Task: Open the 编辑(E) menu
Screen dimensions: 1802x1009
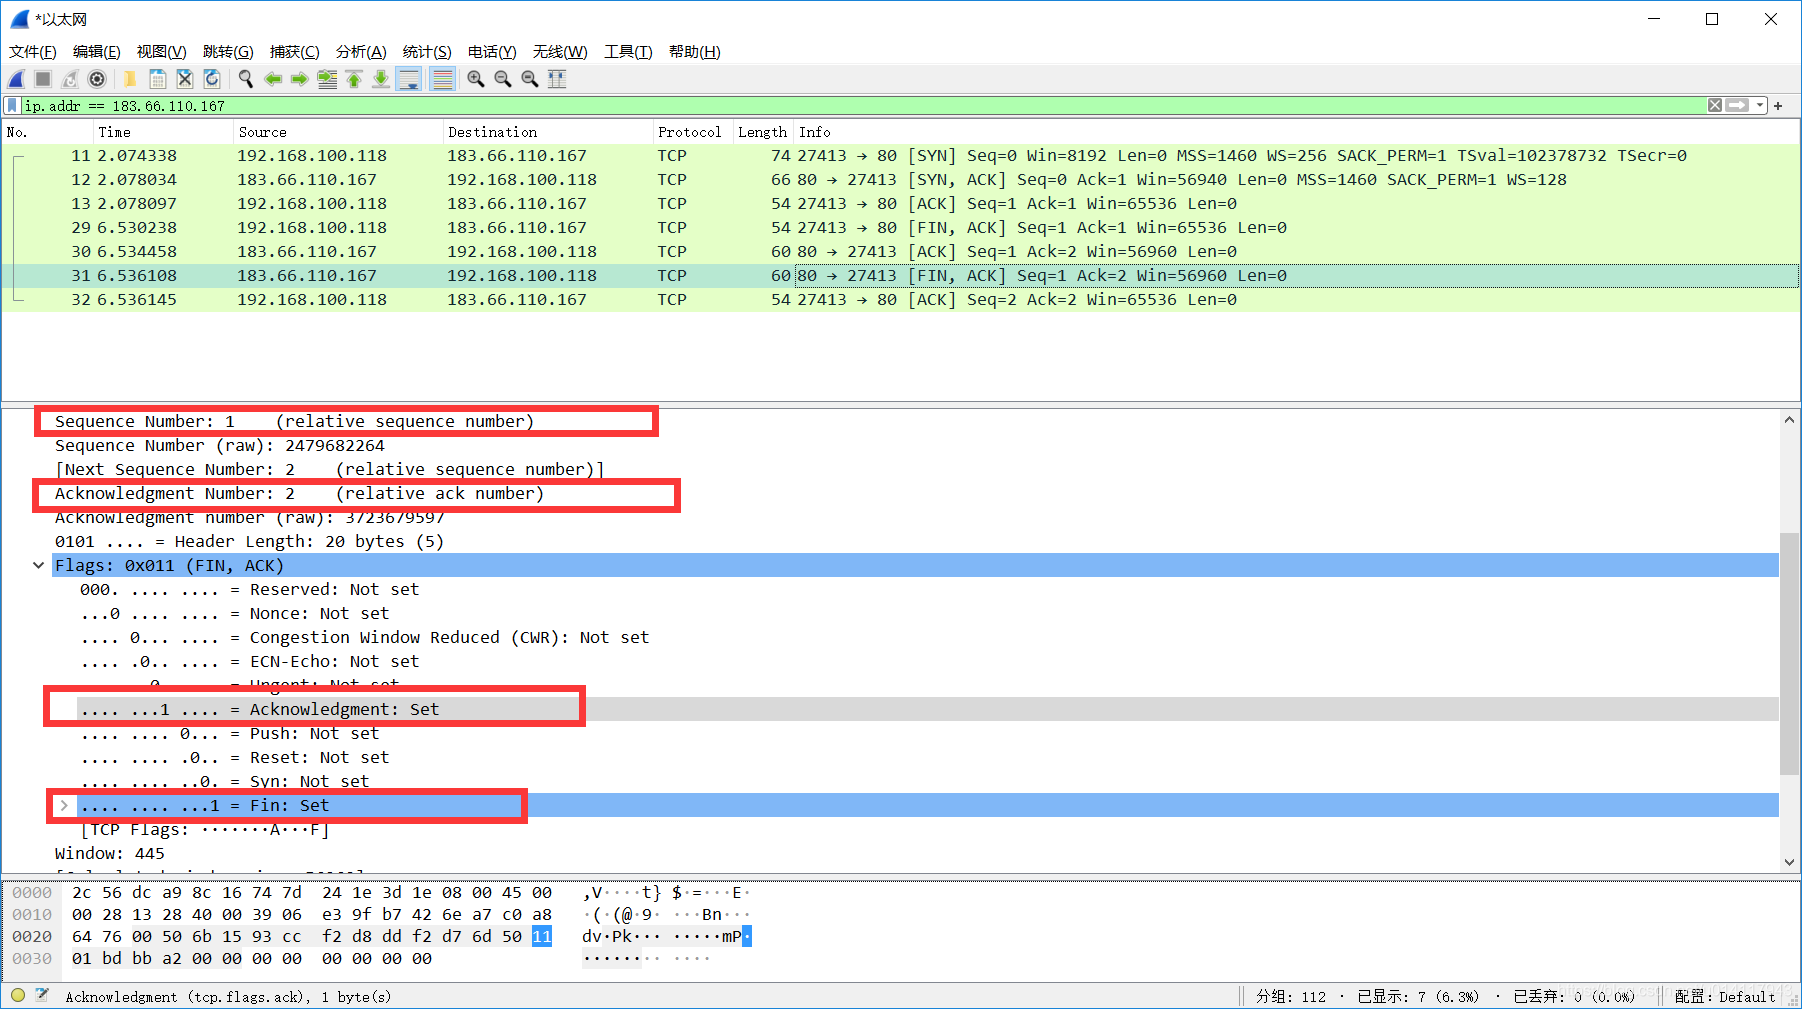Action: click(x=96, y=52)
